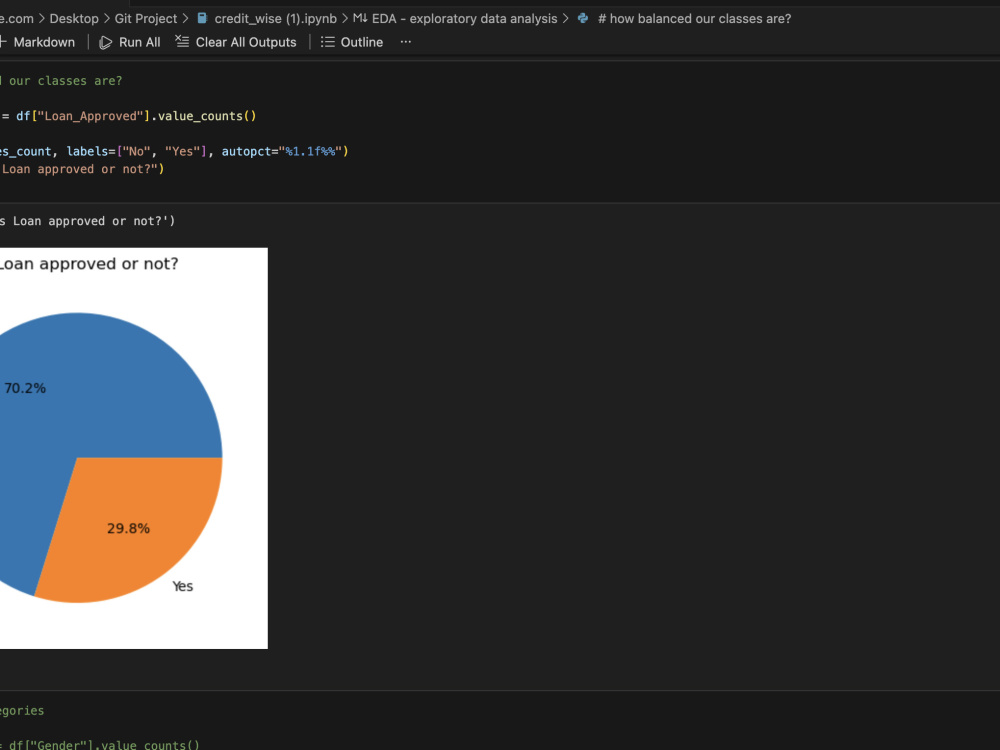Click the df["Gender"].value_counts() code line

click(104, 744)
